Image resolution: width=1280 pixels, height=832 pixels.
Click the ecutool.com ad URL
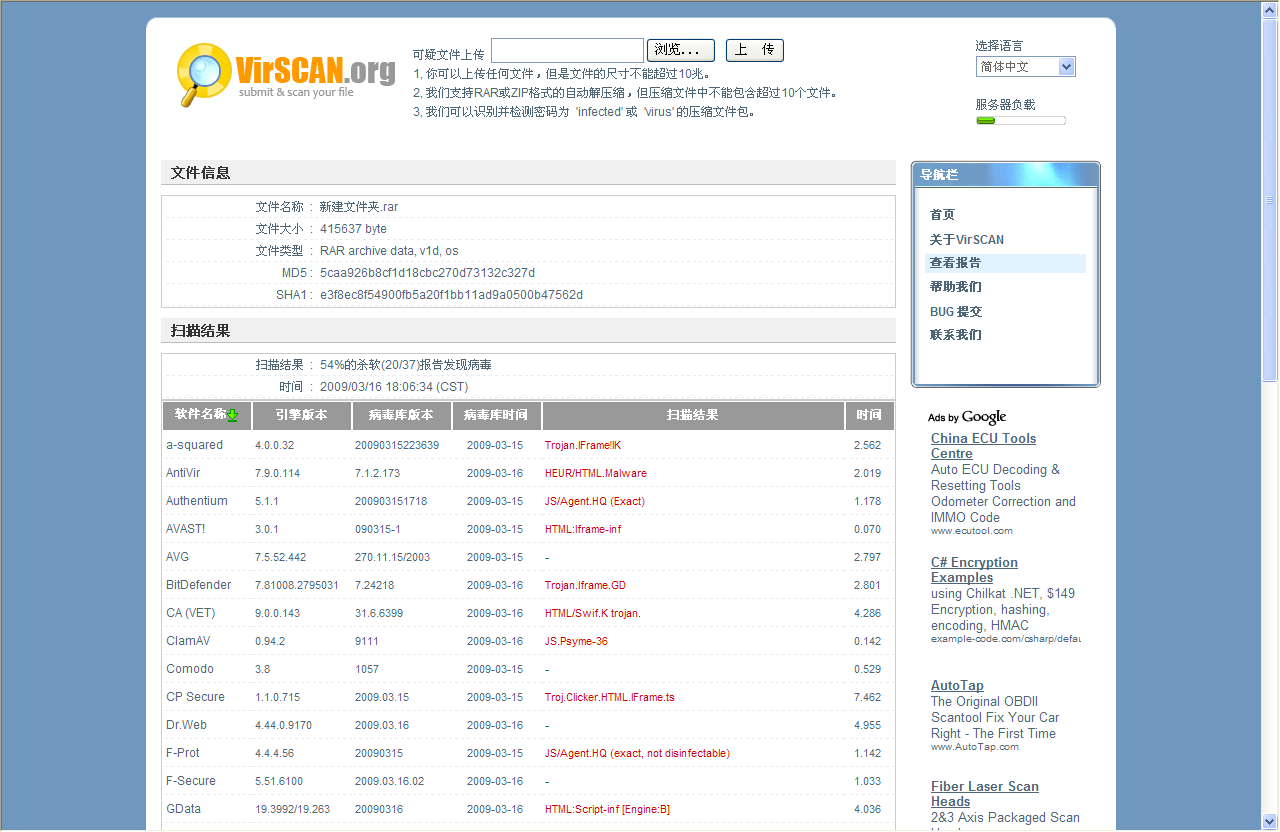tap(972, 531)
